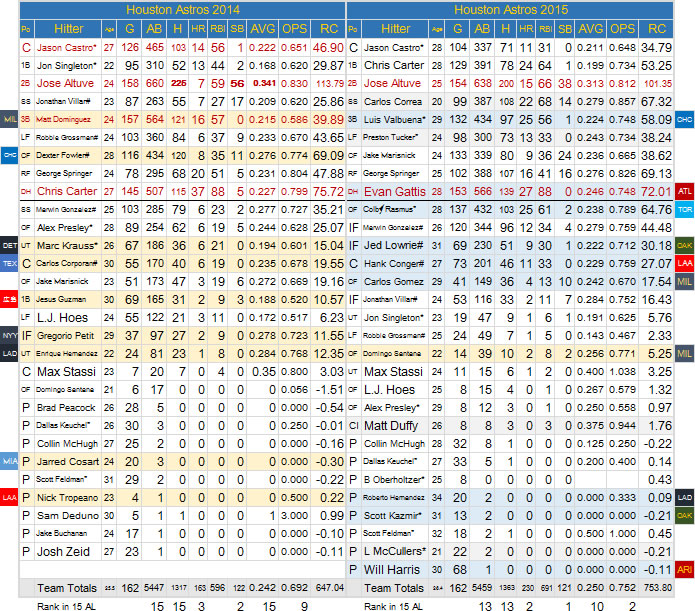The height and width of the screenshot is (611, 695).
Task: Click the 647.04 team RC total
Action: pos(329,588)
